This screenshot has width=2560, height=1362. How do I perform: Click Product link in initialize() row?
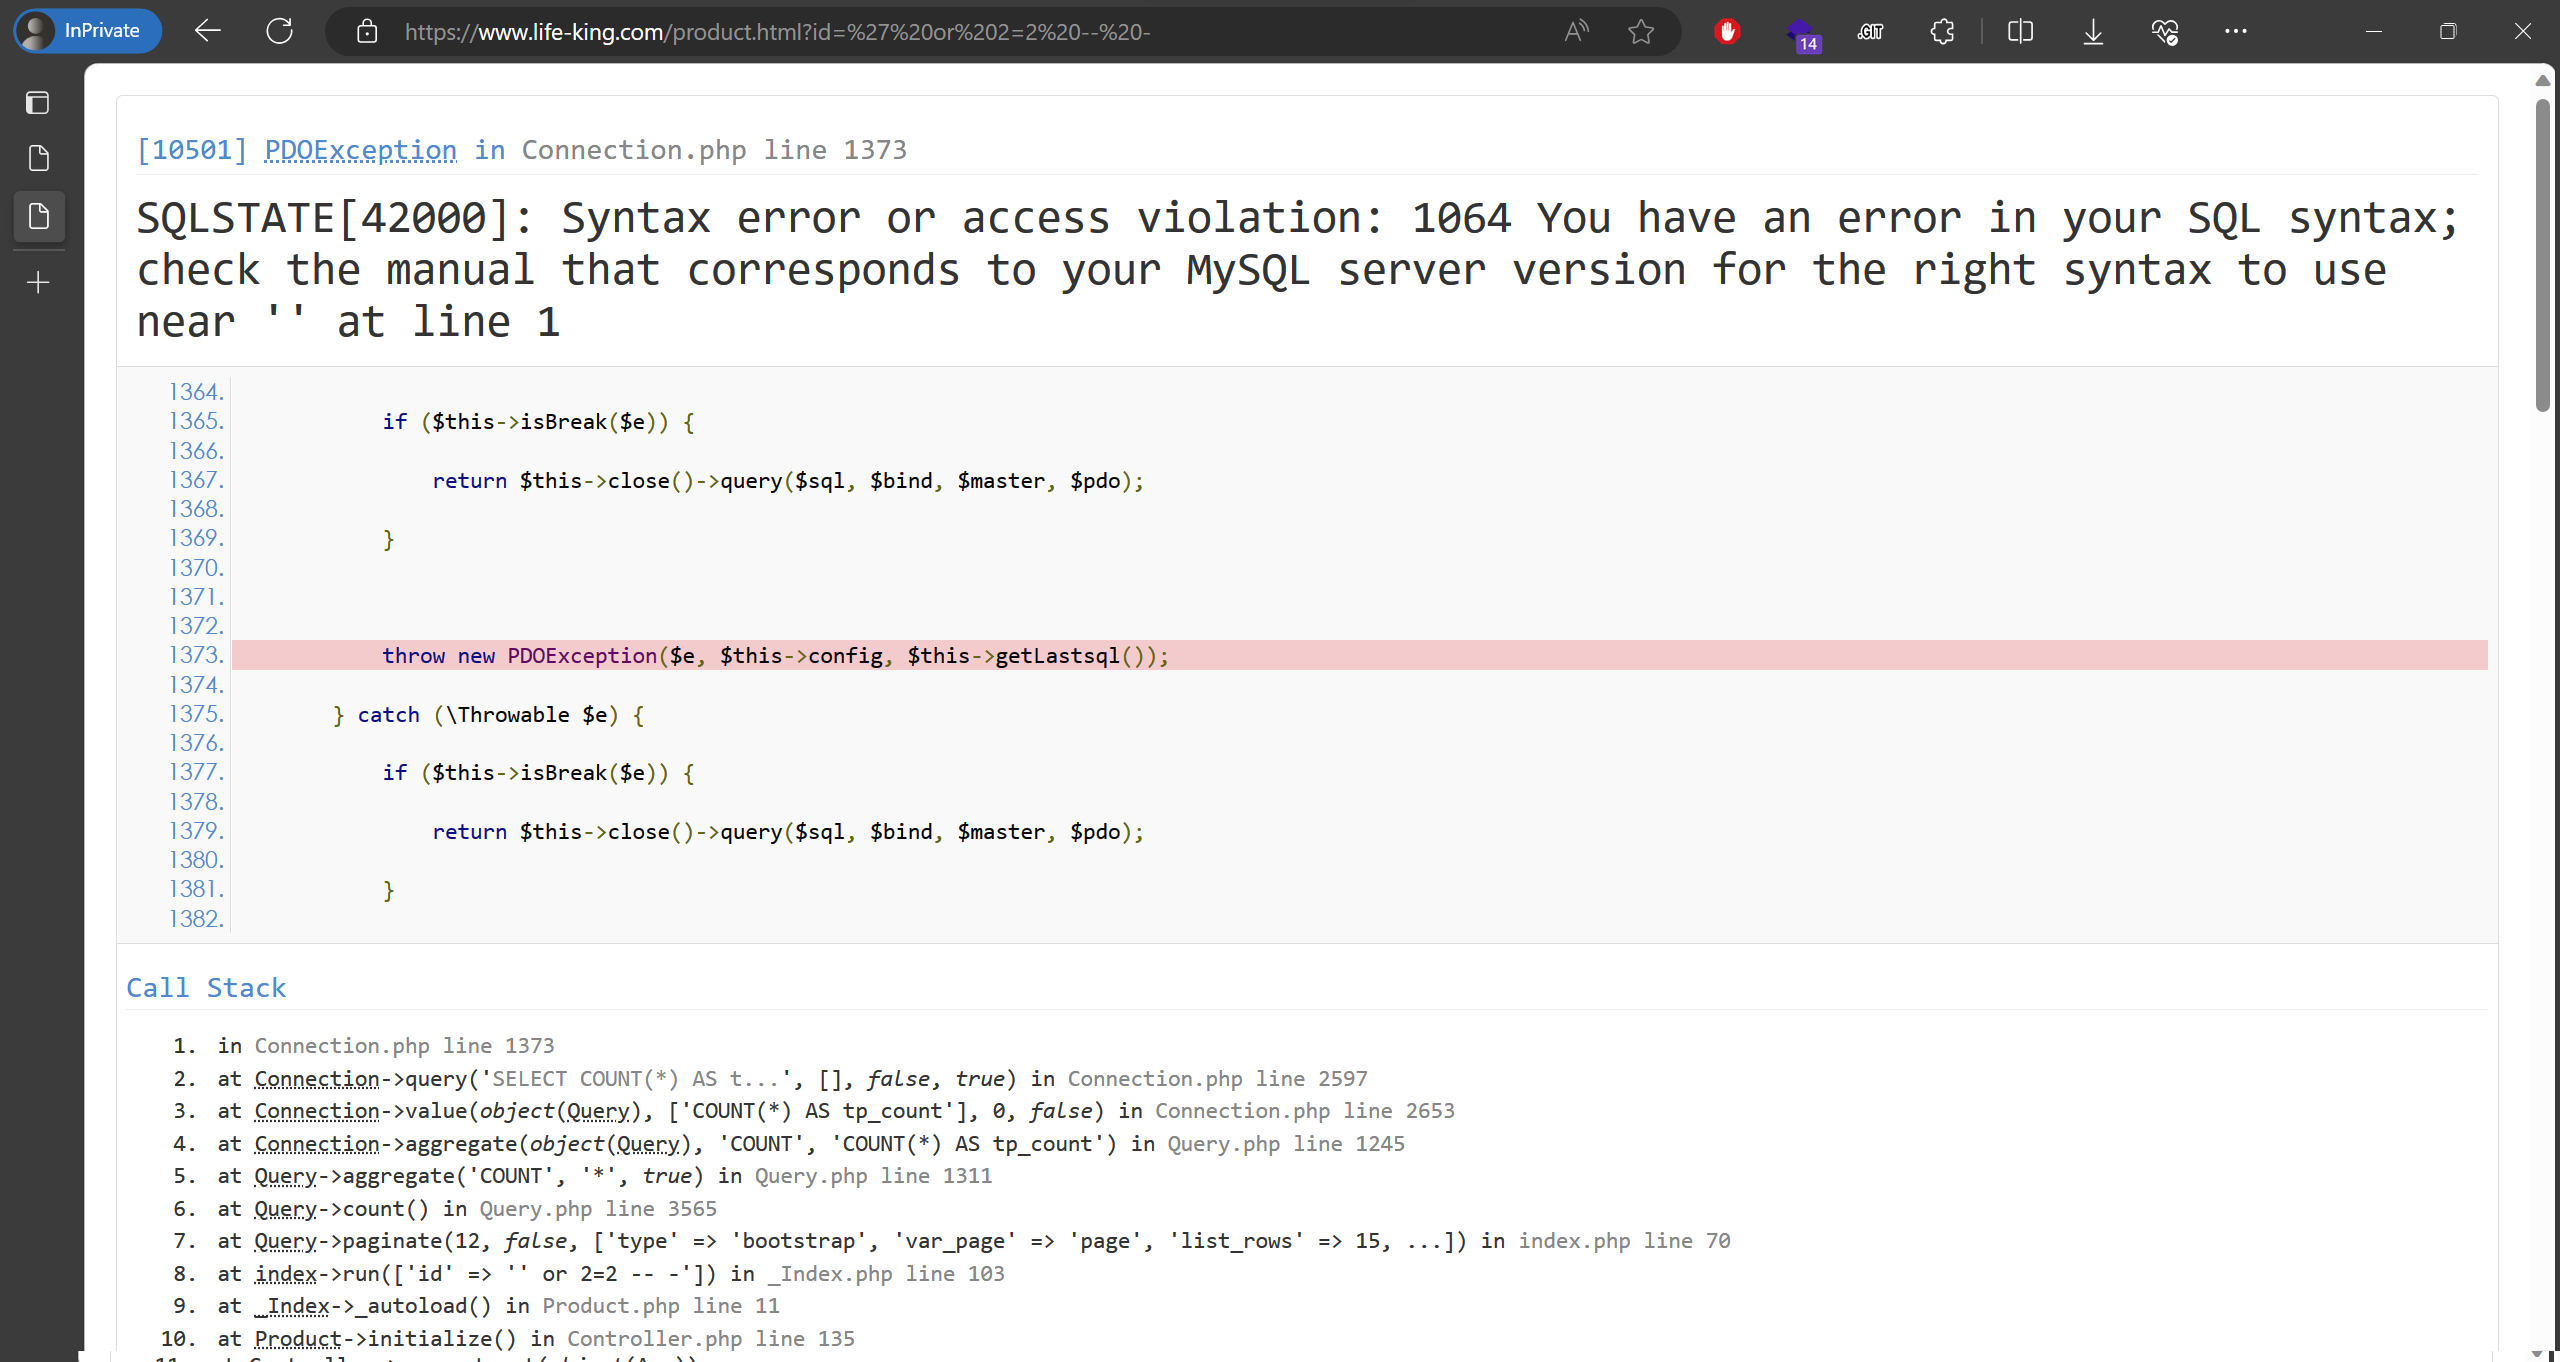tap(298, 1339)
